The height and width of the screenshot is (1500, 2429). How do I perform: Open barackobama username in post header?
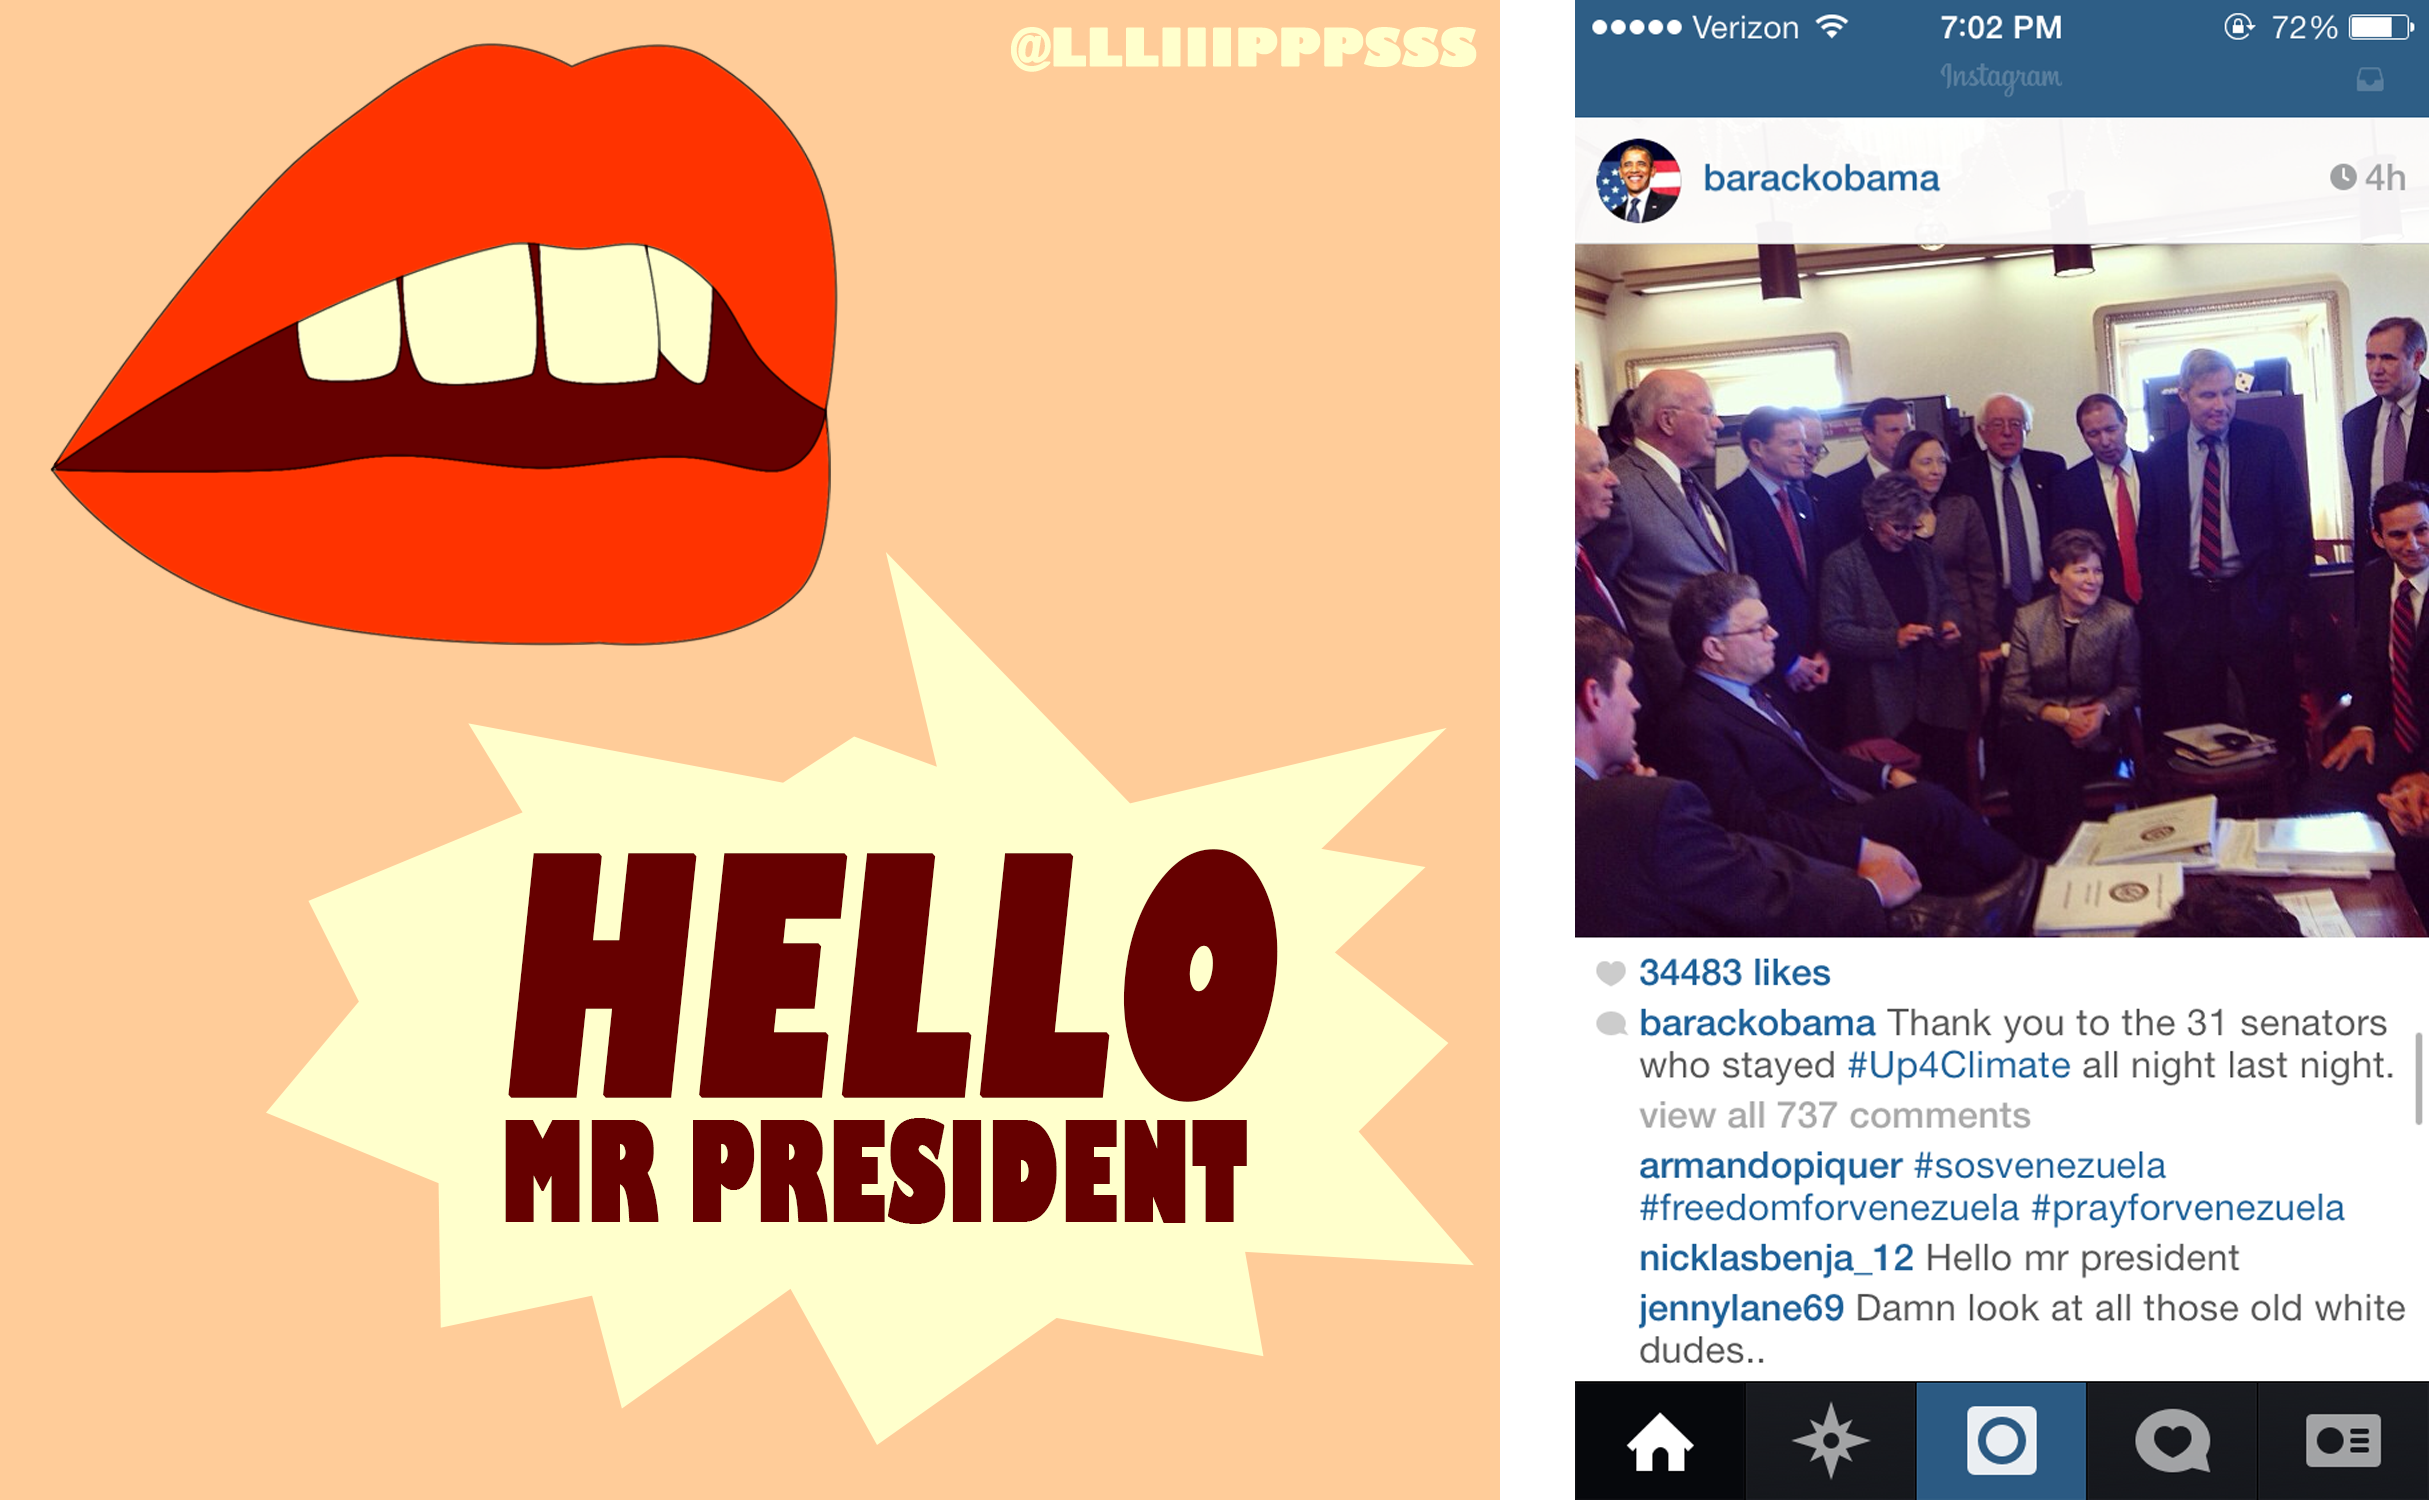click(x=1821, y=178)
